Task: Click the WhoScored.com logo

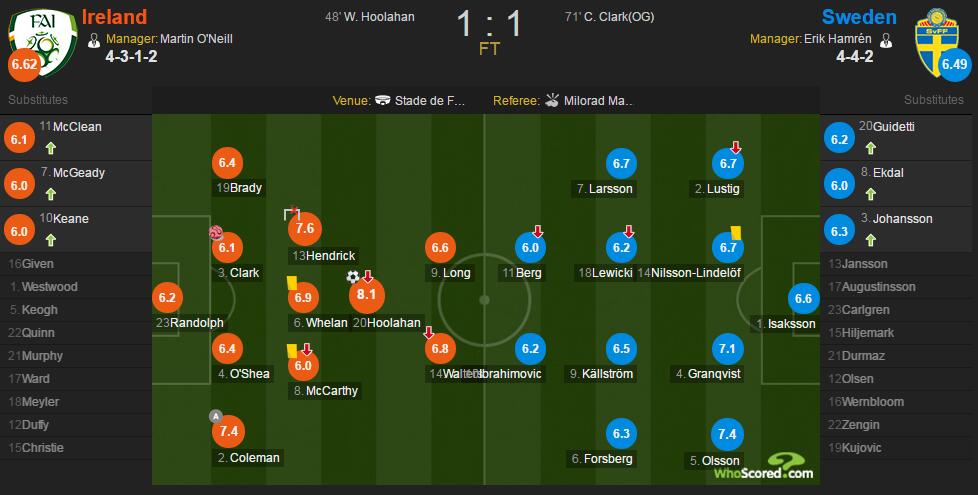Action: (x=765, y=467)
